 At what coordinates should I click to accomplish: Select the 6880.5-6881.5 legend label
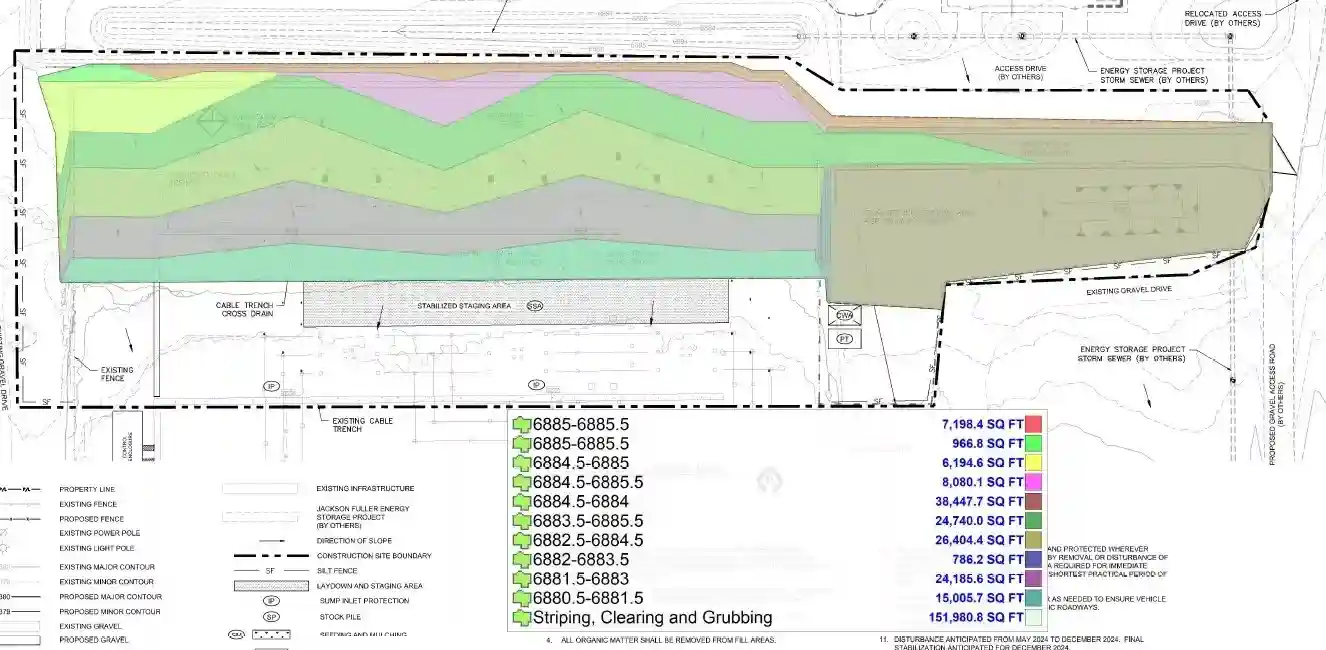click(588, 598)
